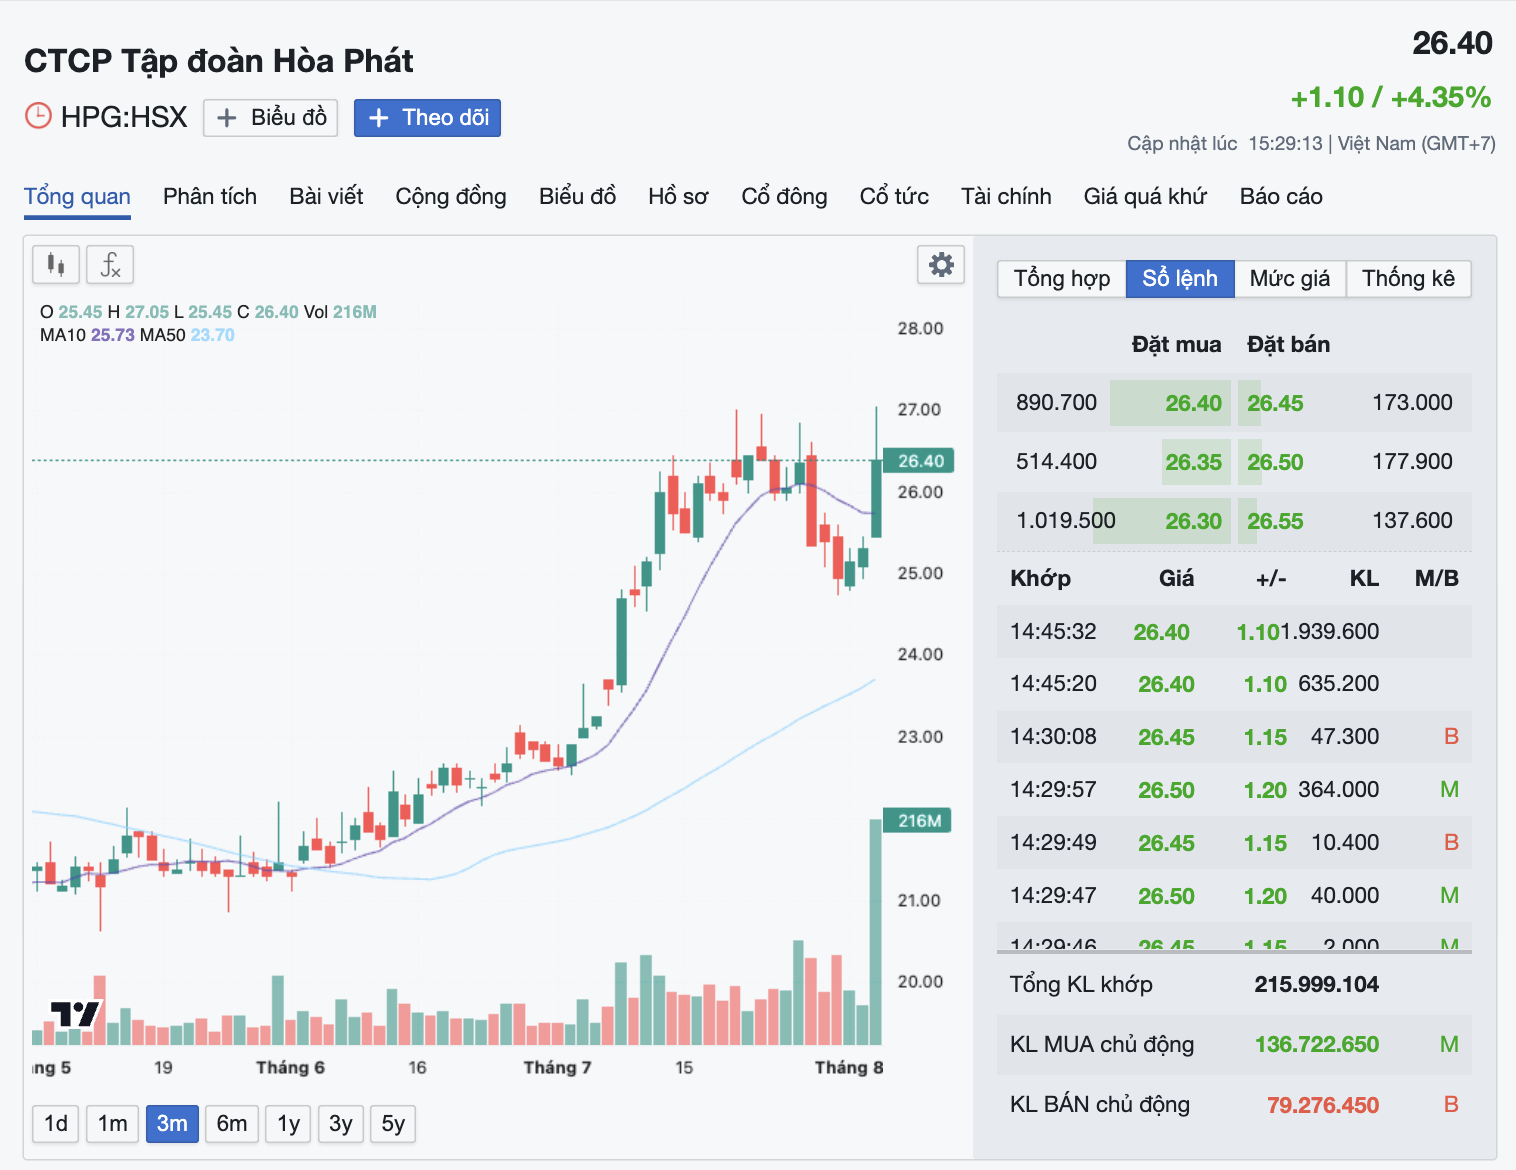The width and height of the screenshot is (1516, 1170).
Task: Click bid price 26.40 in order book
Action: 1194,404
